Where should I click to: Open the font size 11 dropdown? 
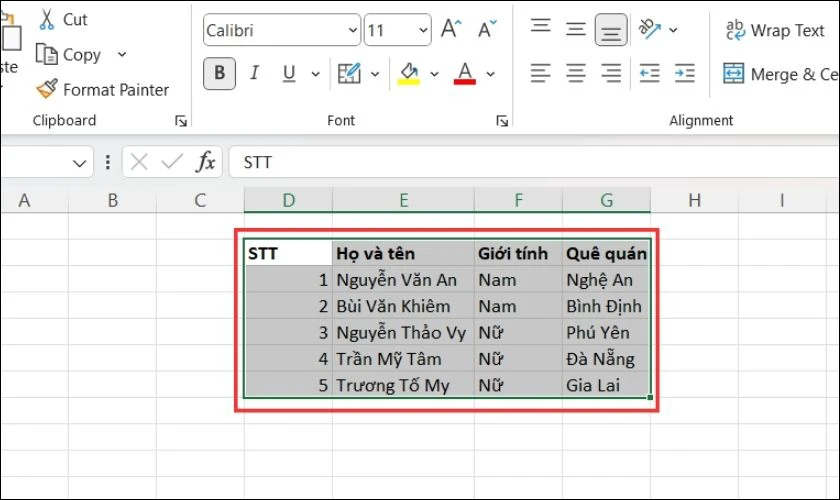click(x=423, y=31)
